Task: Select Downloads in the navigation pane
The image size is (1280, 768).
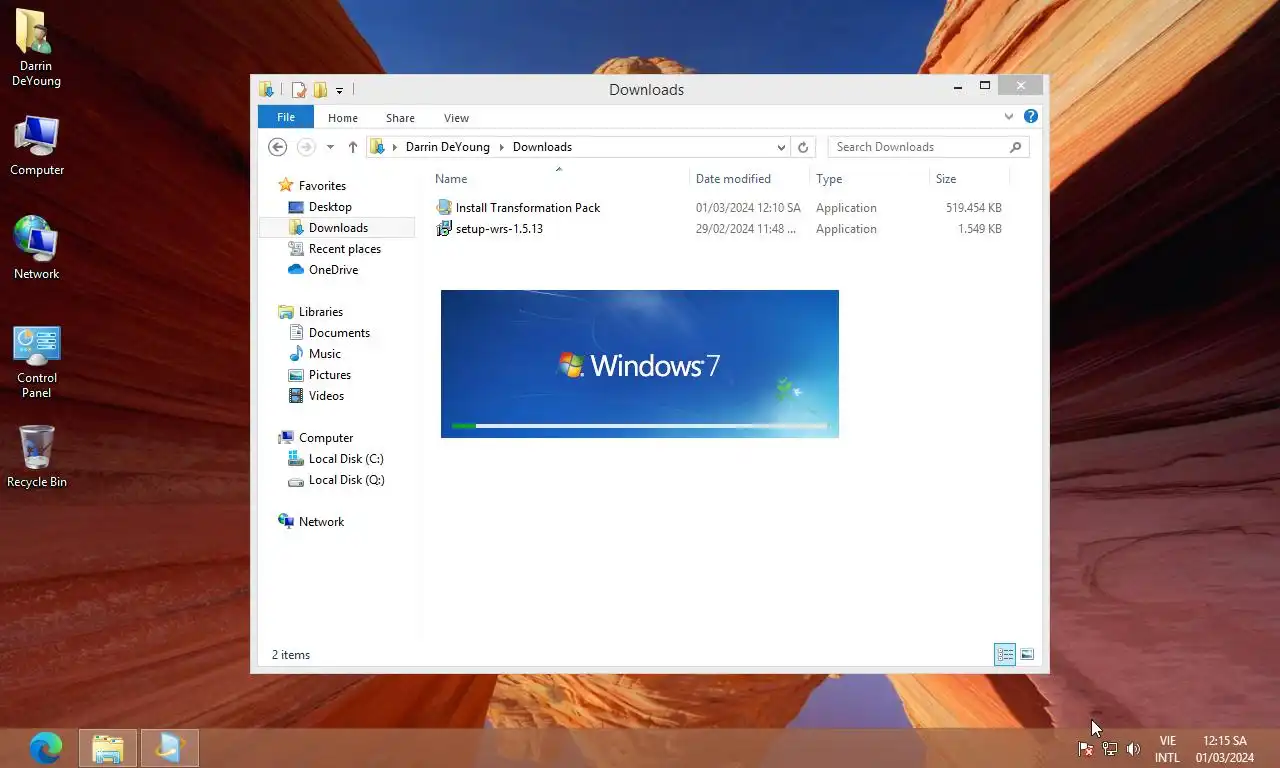Action: click(338, 228)
